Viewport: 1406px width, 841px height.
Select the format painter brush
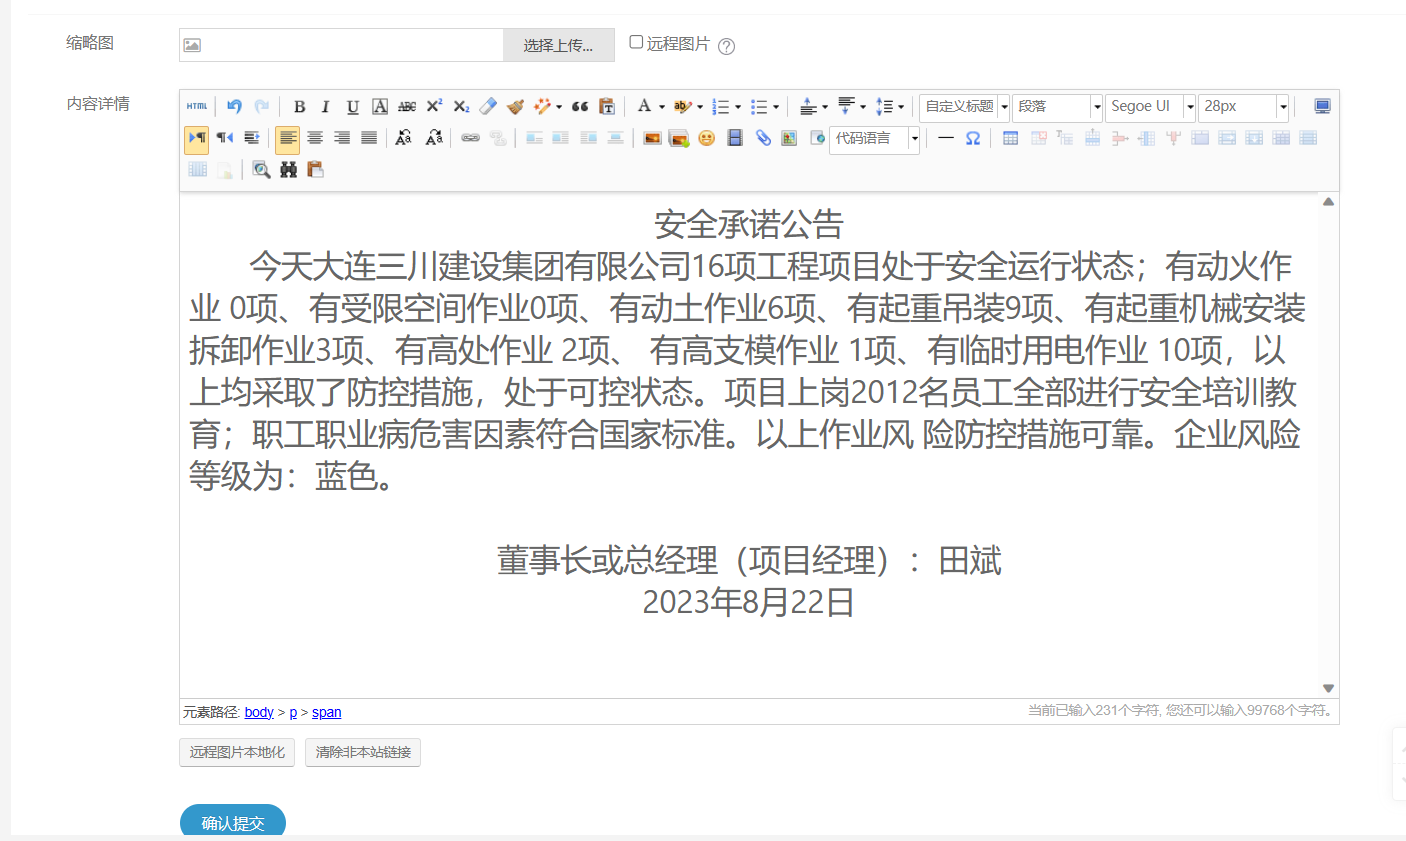pyautogui.click(x=515, y=106)
